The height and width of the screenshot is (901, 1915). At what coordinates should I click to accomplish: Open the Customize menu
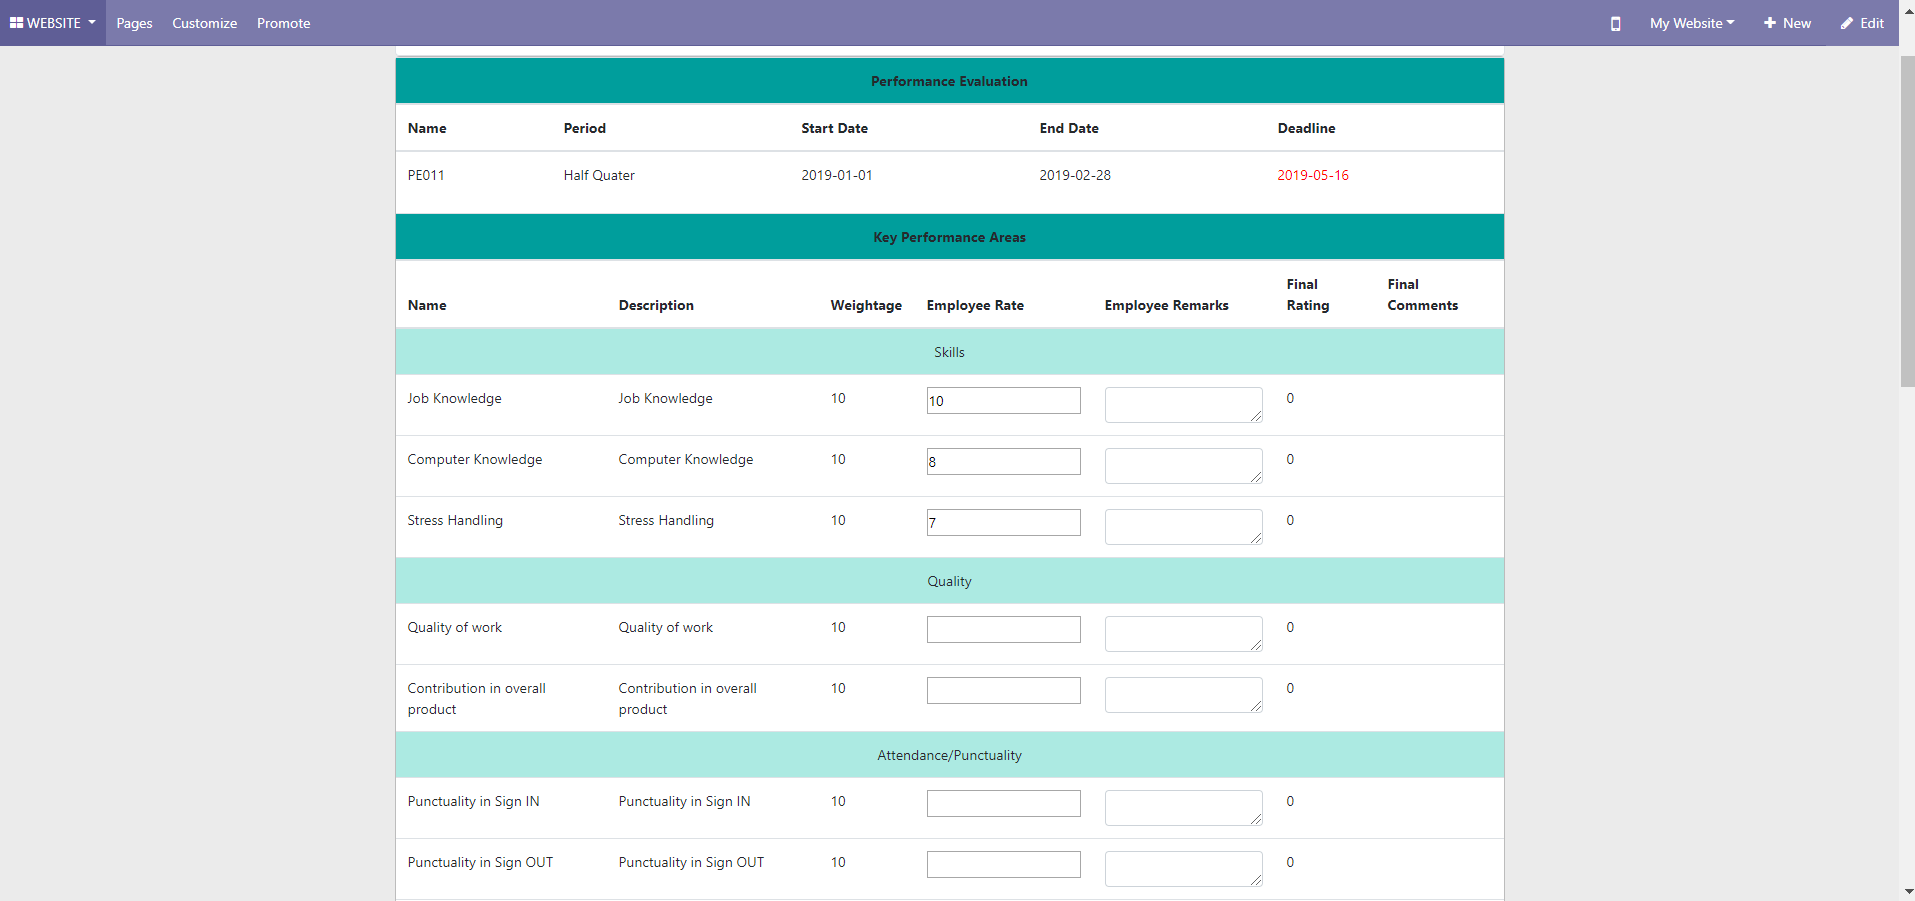pyautogui.click(x=204, y=23)
